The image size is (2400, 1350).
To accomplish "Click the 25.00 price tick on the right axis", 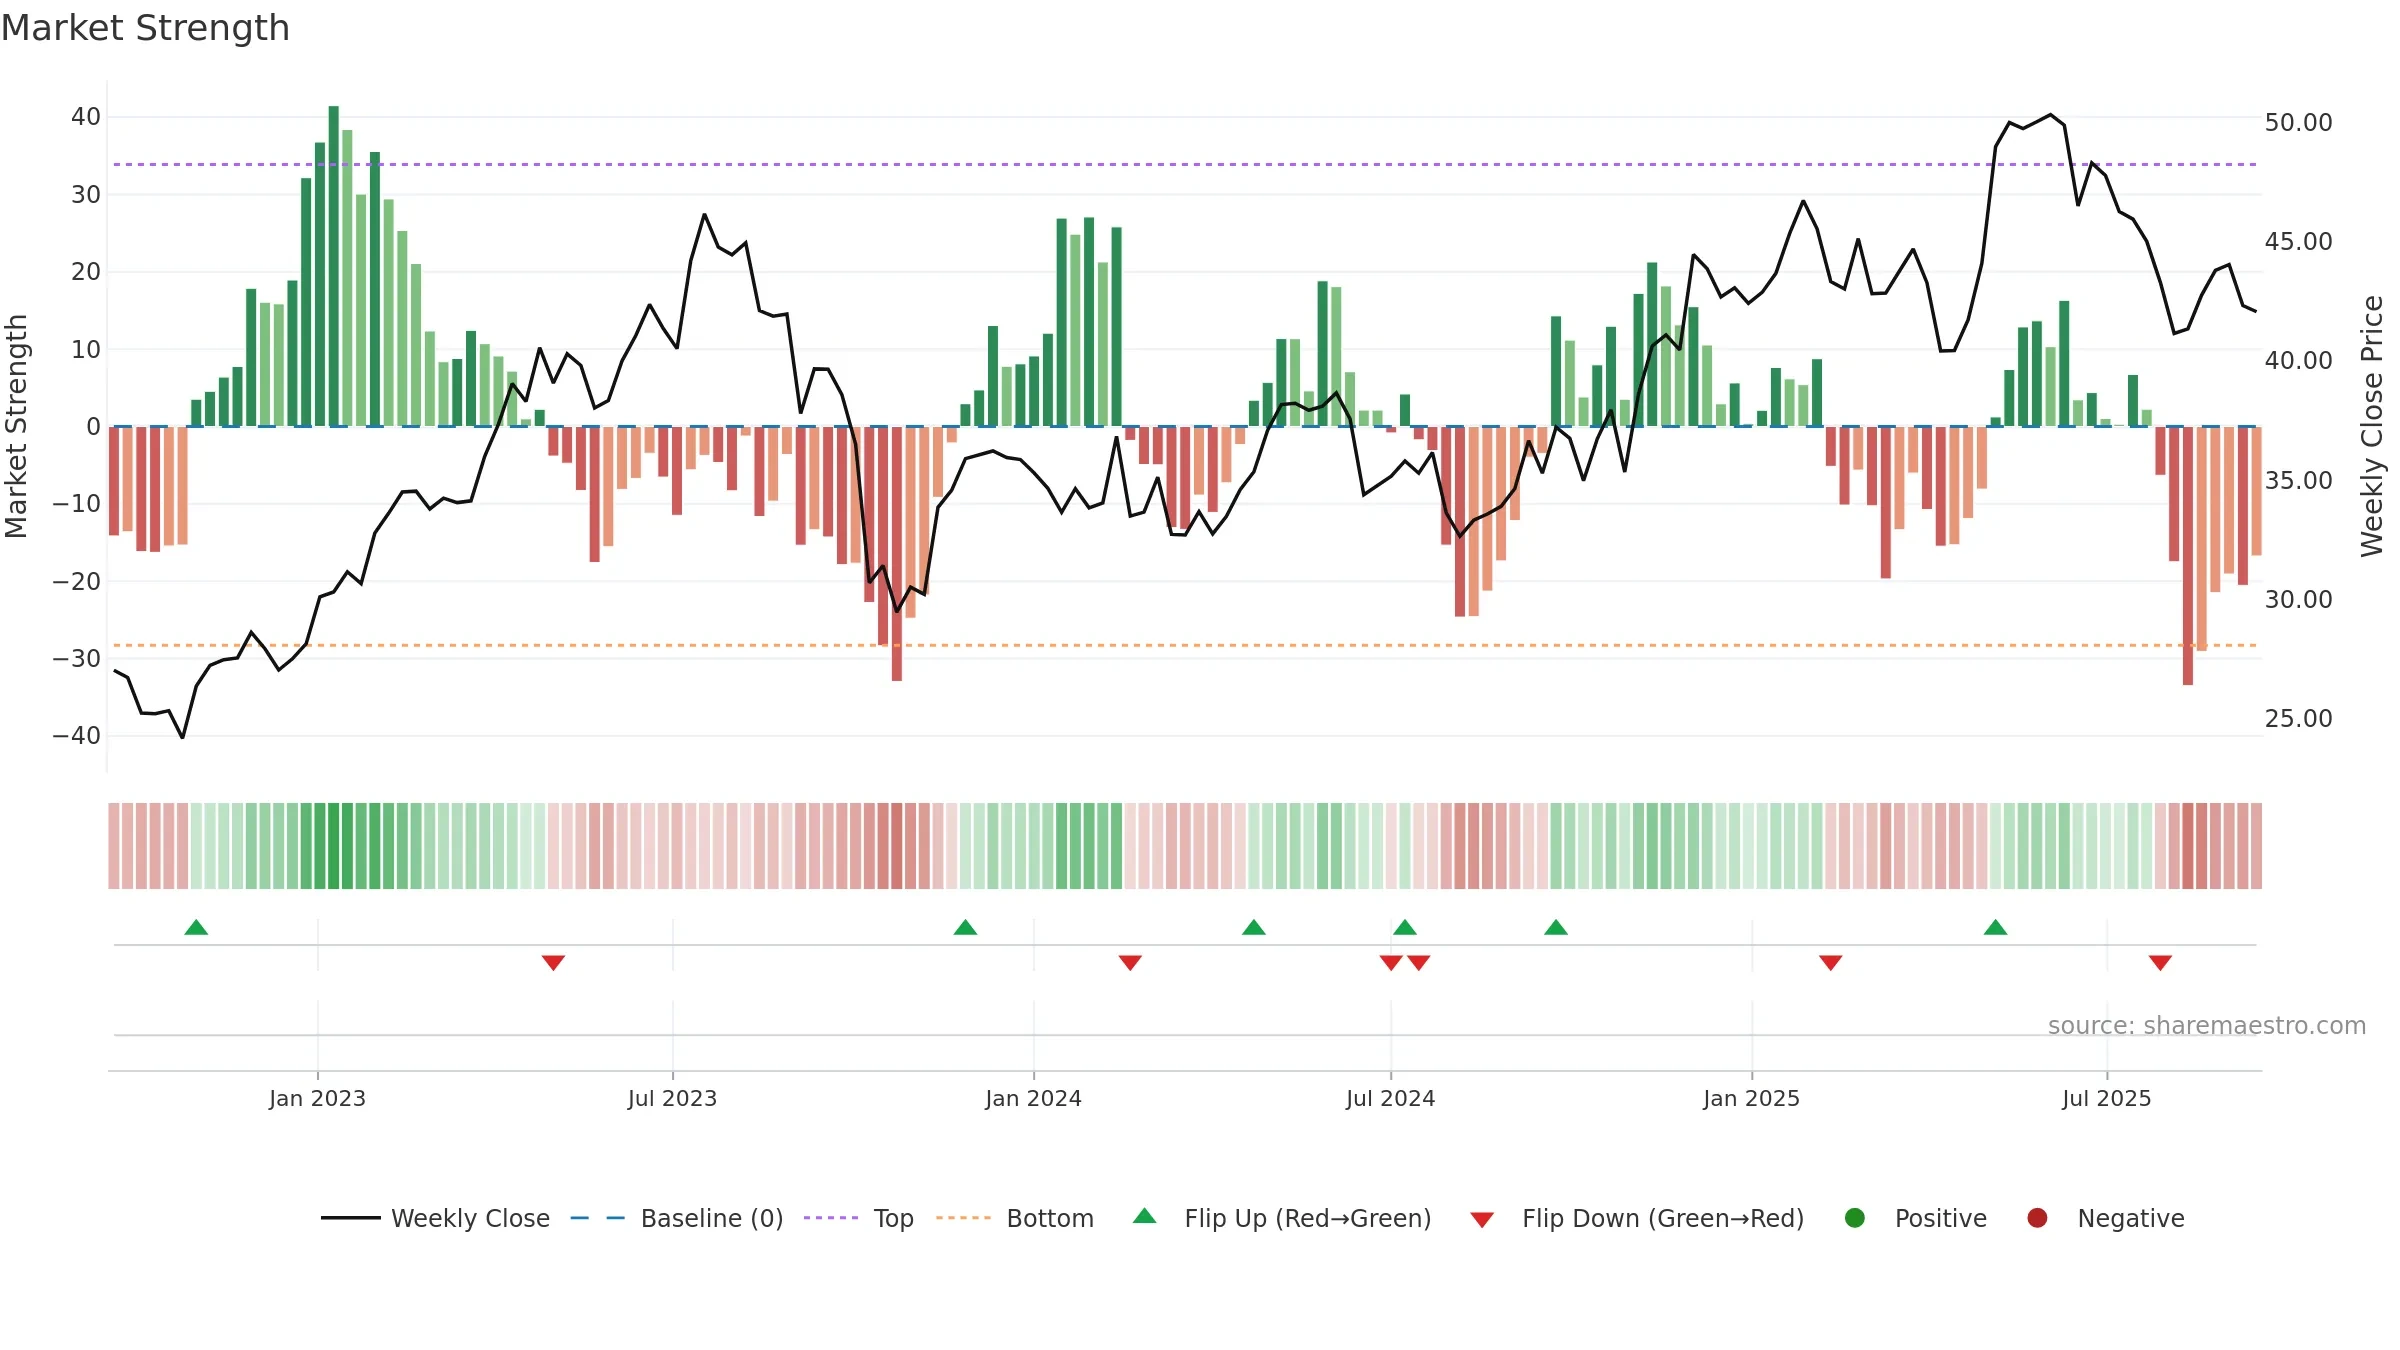I will tap(2298, 719).
